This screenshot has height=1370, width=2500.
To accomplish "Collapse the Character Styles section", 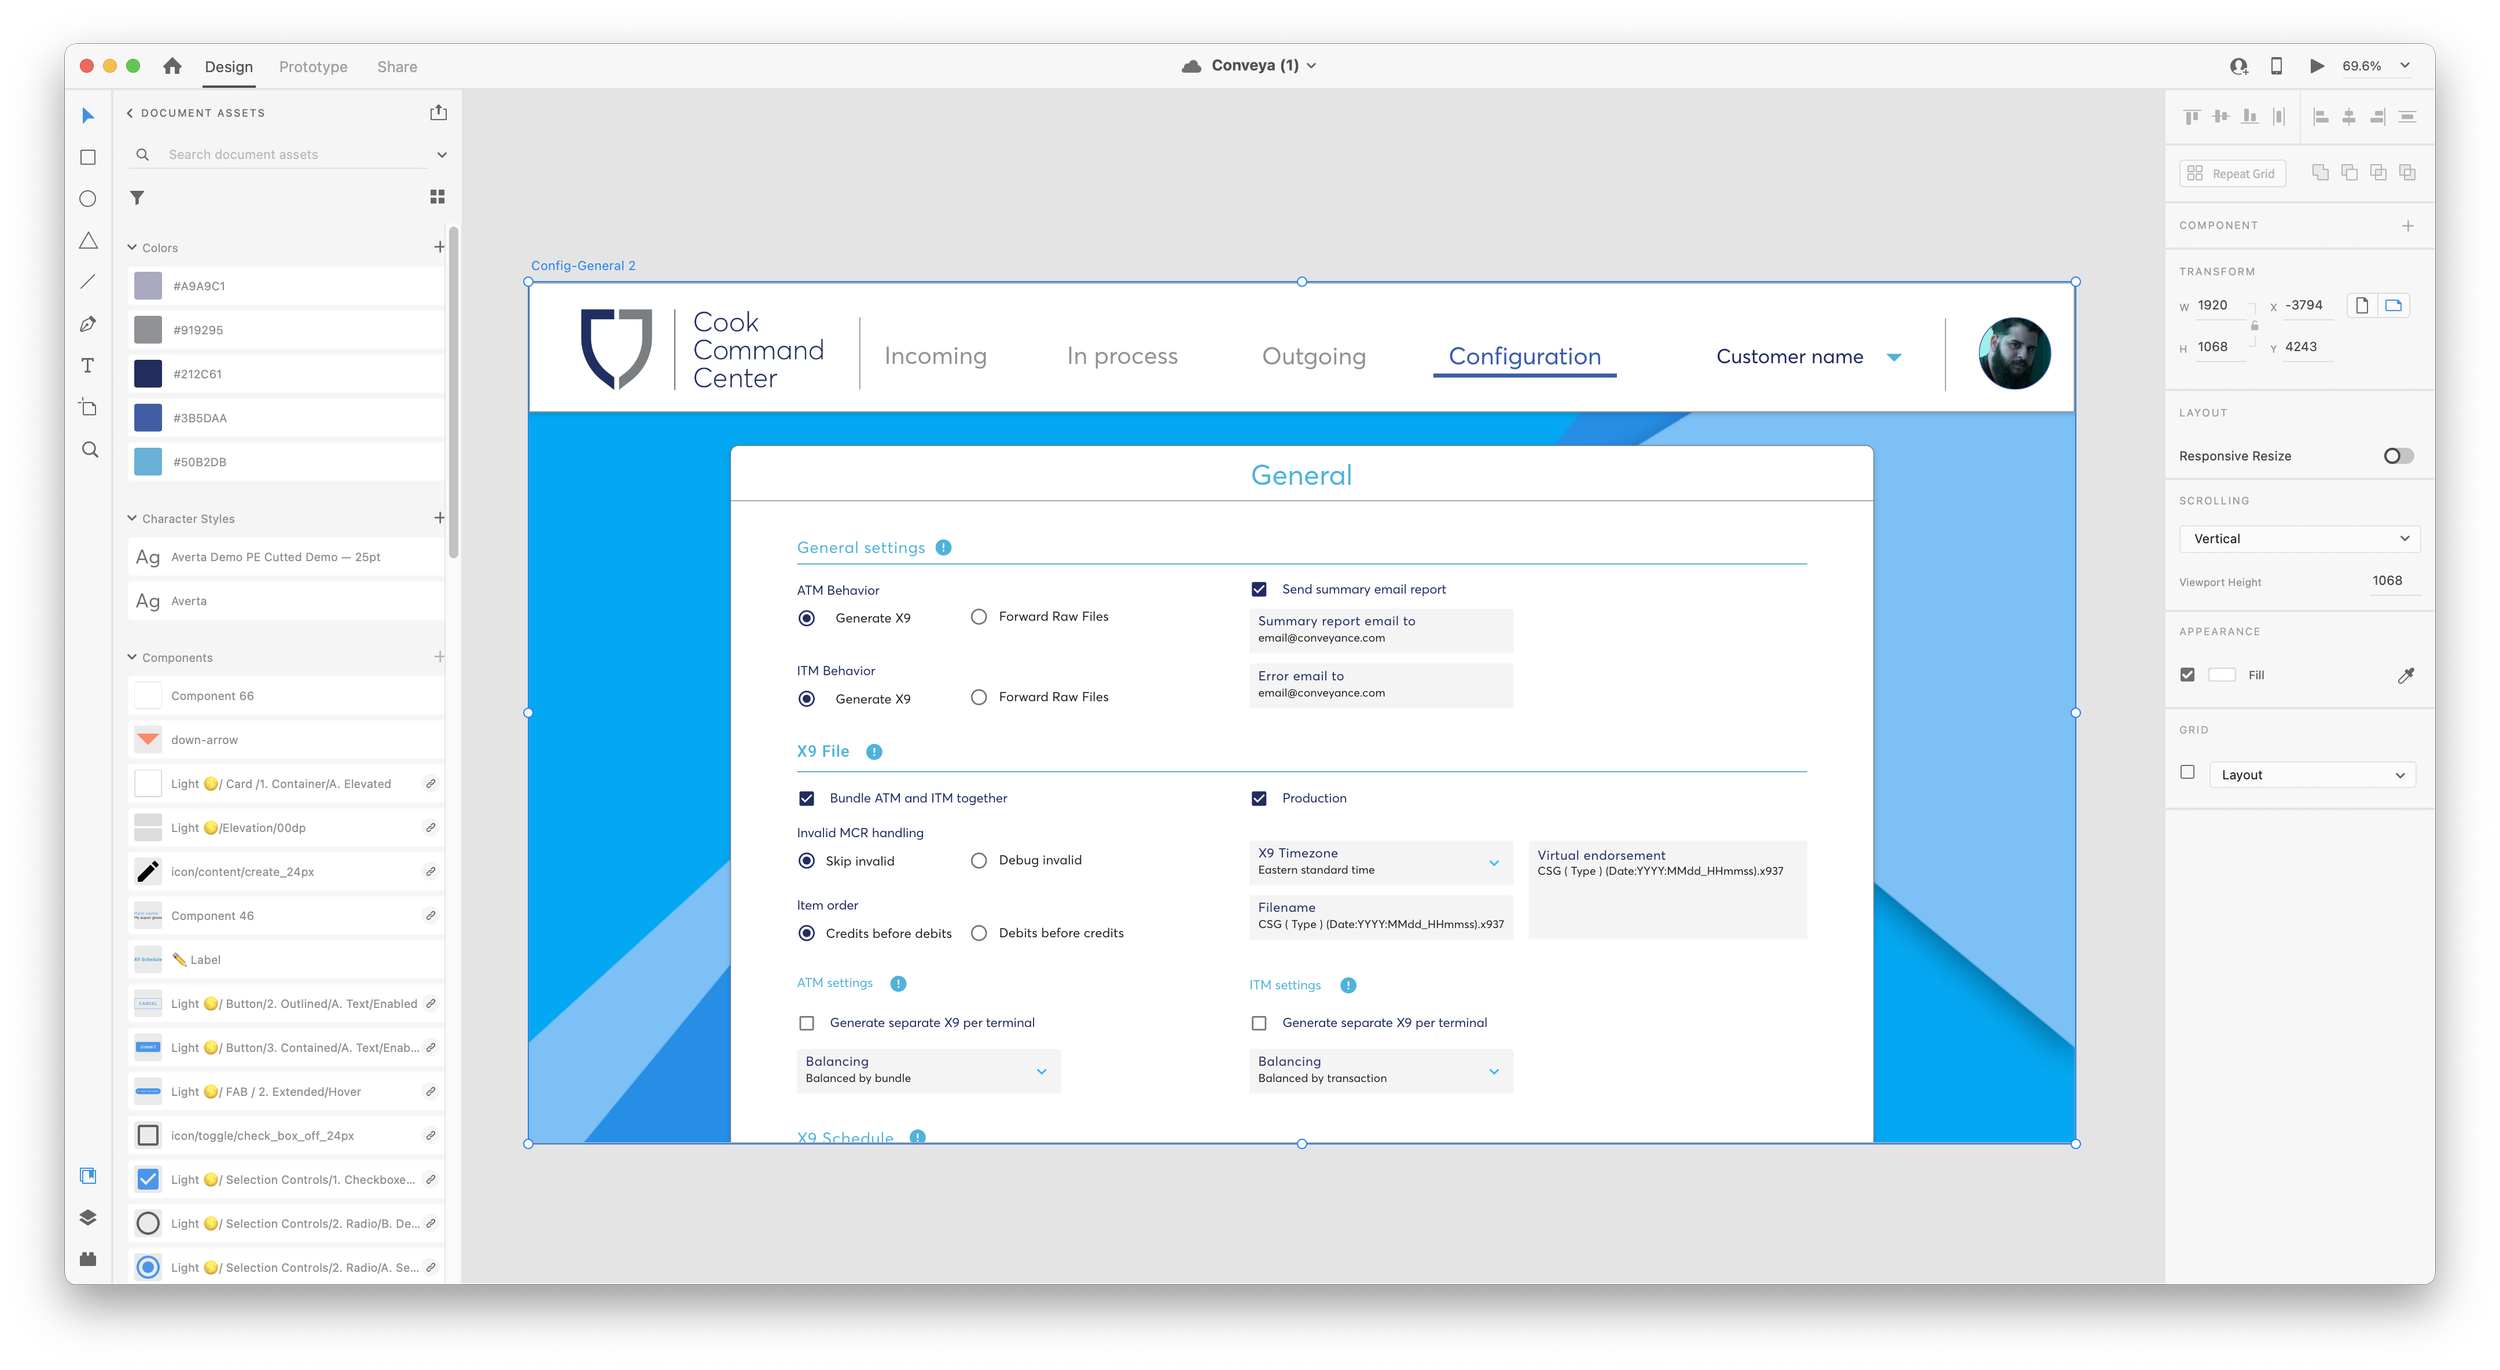I will point(132,518).
